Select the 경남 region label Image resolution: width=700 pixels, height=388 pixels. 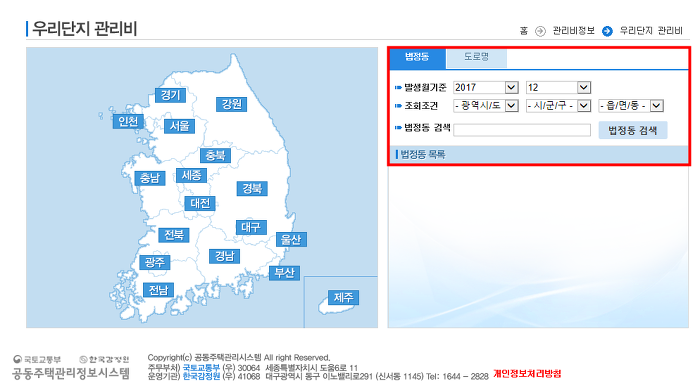pyautogui.click(x=225, y=256)
